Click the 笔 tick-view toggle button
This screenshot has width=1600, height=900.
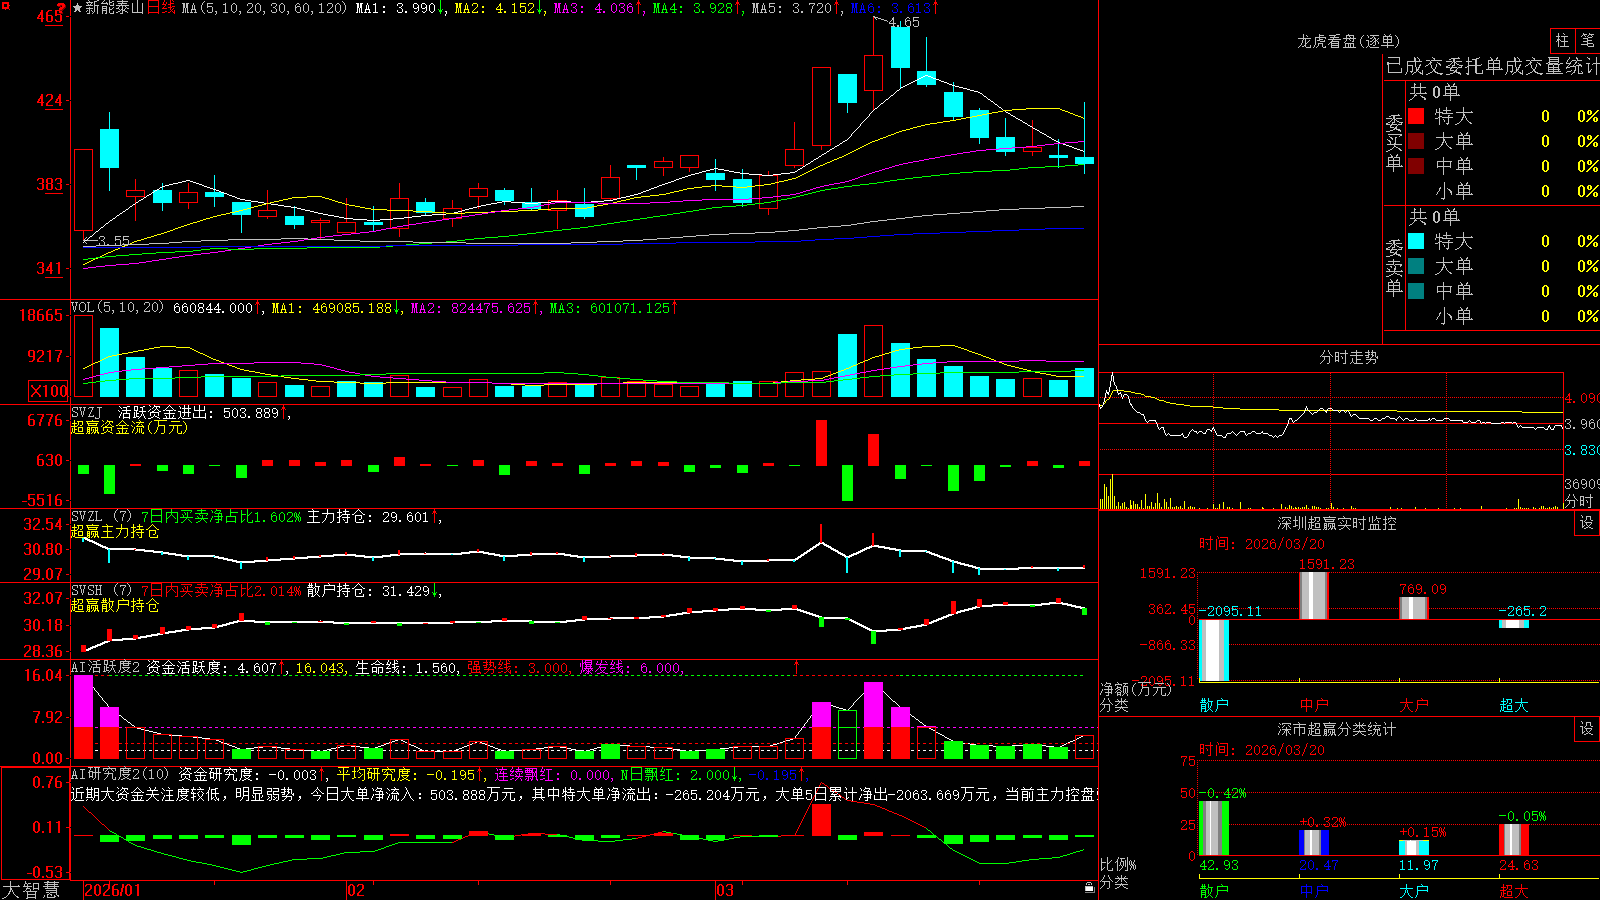[1587, 40]
